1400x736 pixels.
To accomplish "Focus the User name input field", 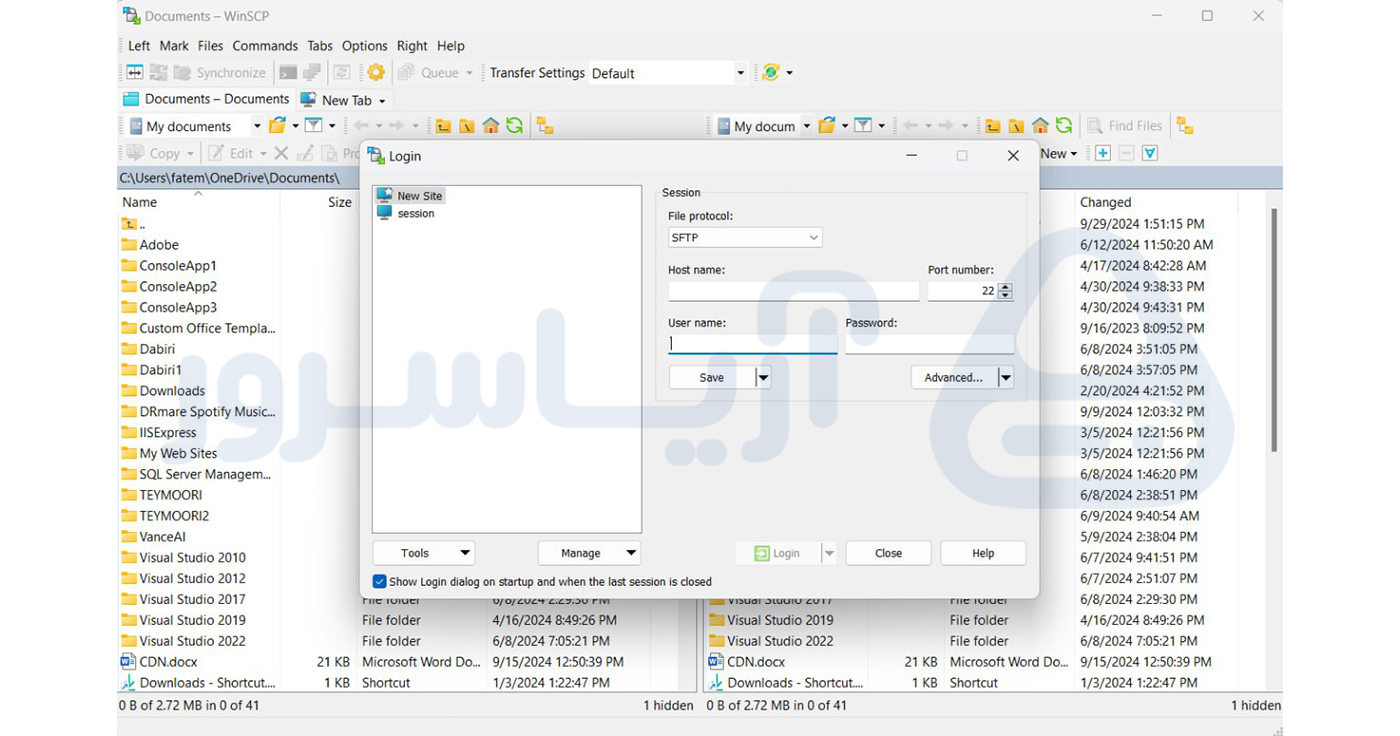I will click(752, 344).
